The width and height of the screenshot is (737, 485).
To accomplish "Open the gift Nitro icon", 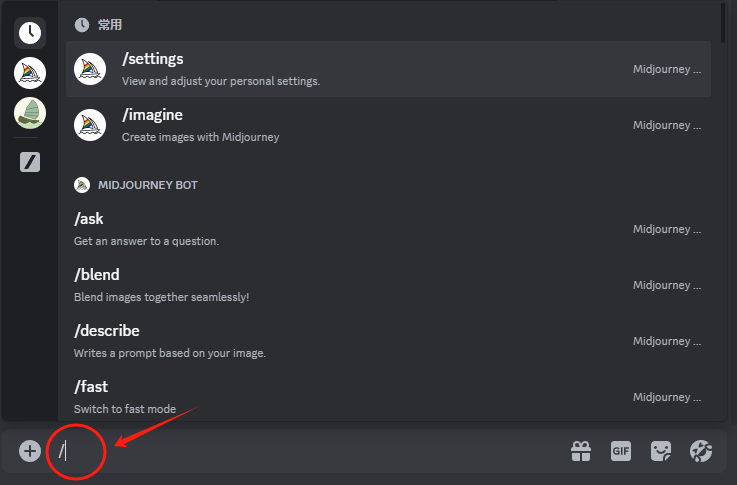I will coord(581,451).
